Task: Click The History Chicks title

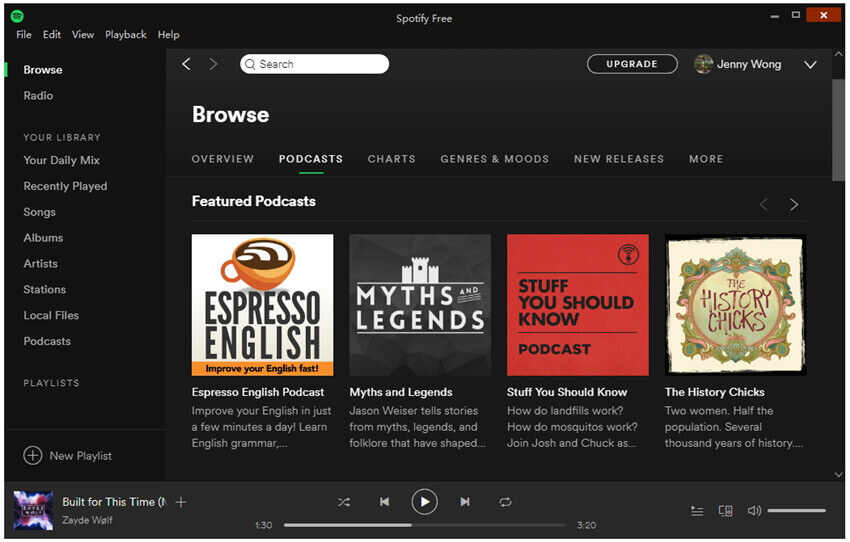Action: click(x=714, y=392)
